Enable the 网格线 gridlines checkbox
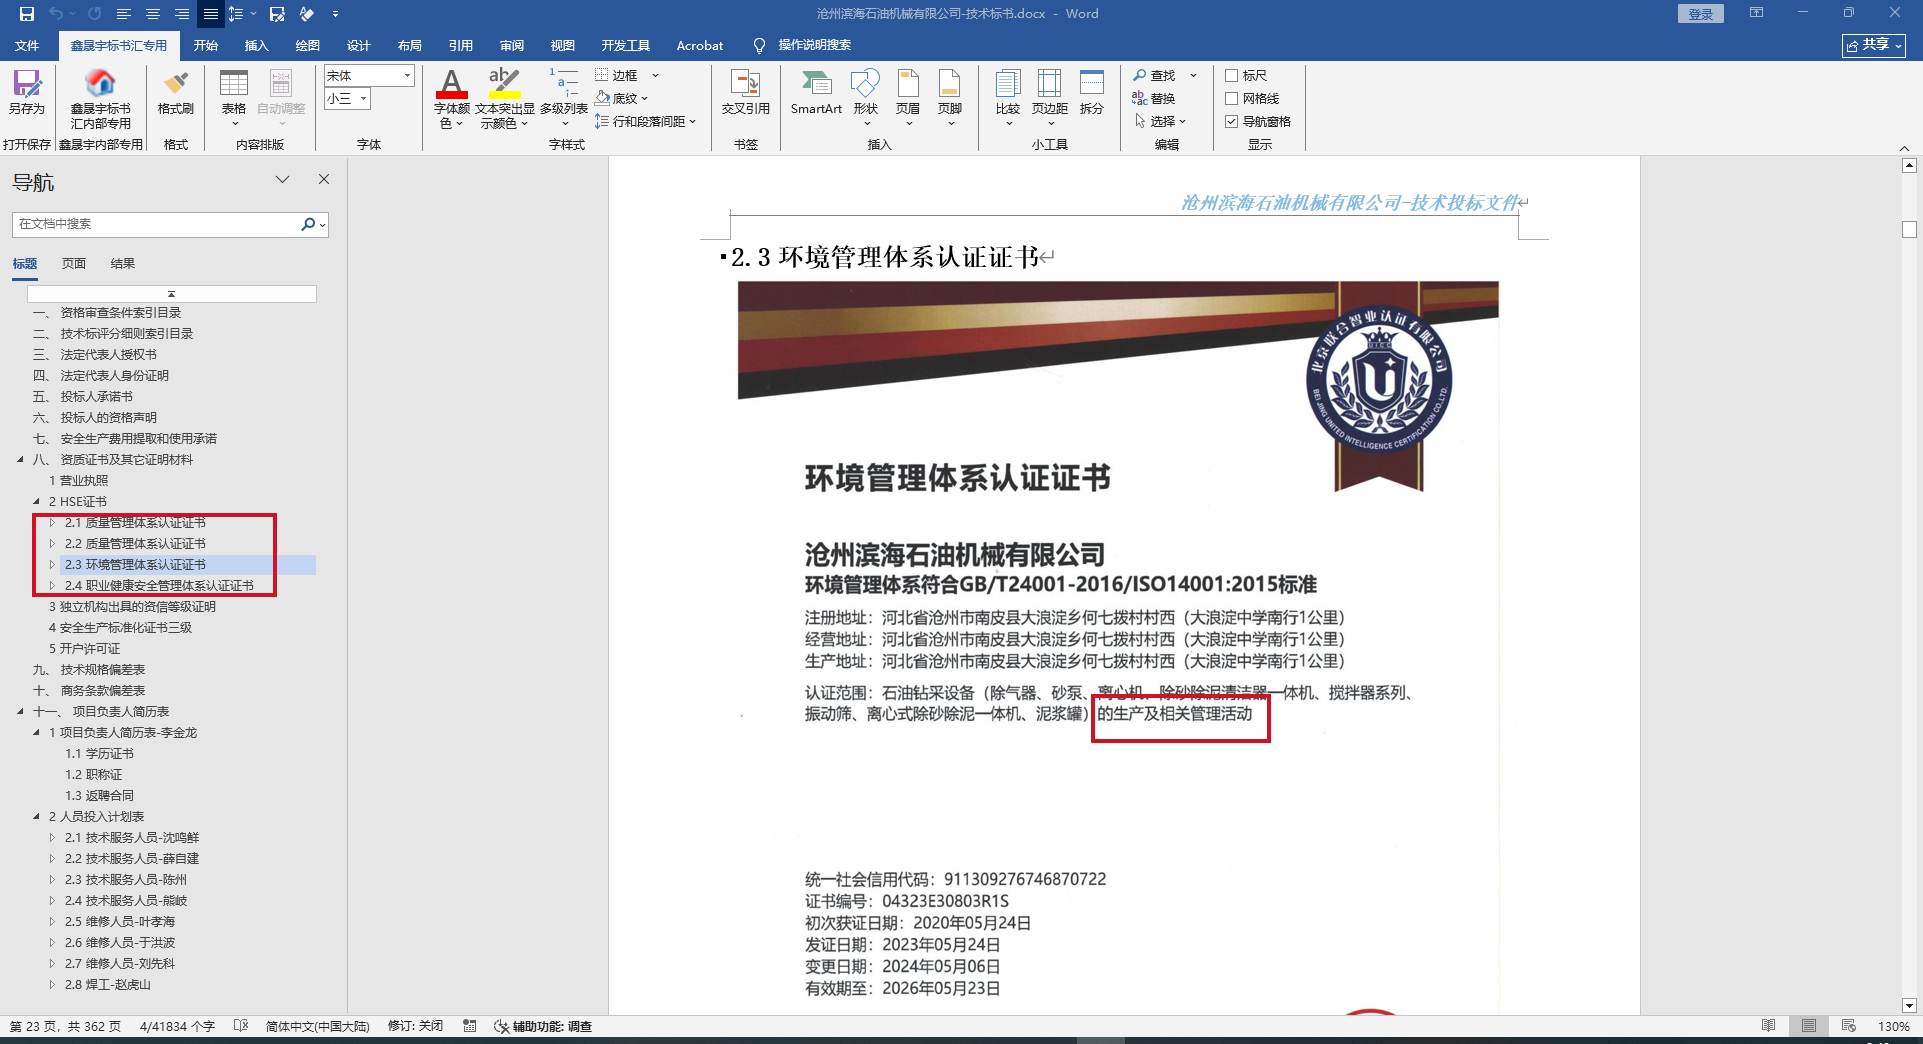1923x1044 pixels. pos(1232,98)
